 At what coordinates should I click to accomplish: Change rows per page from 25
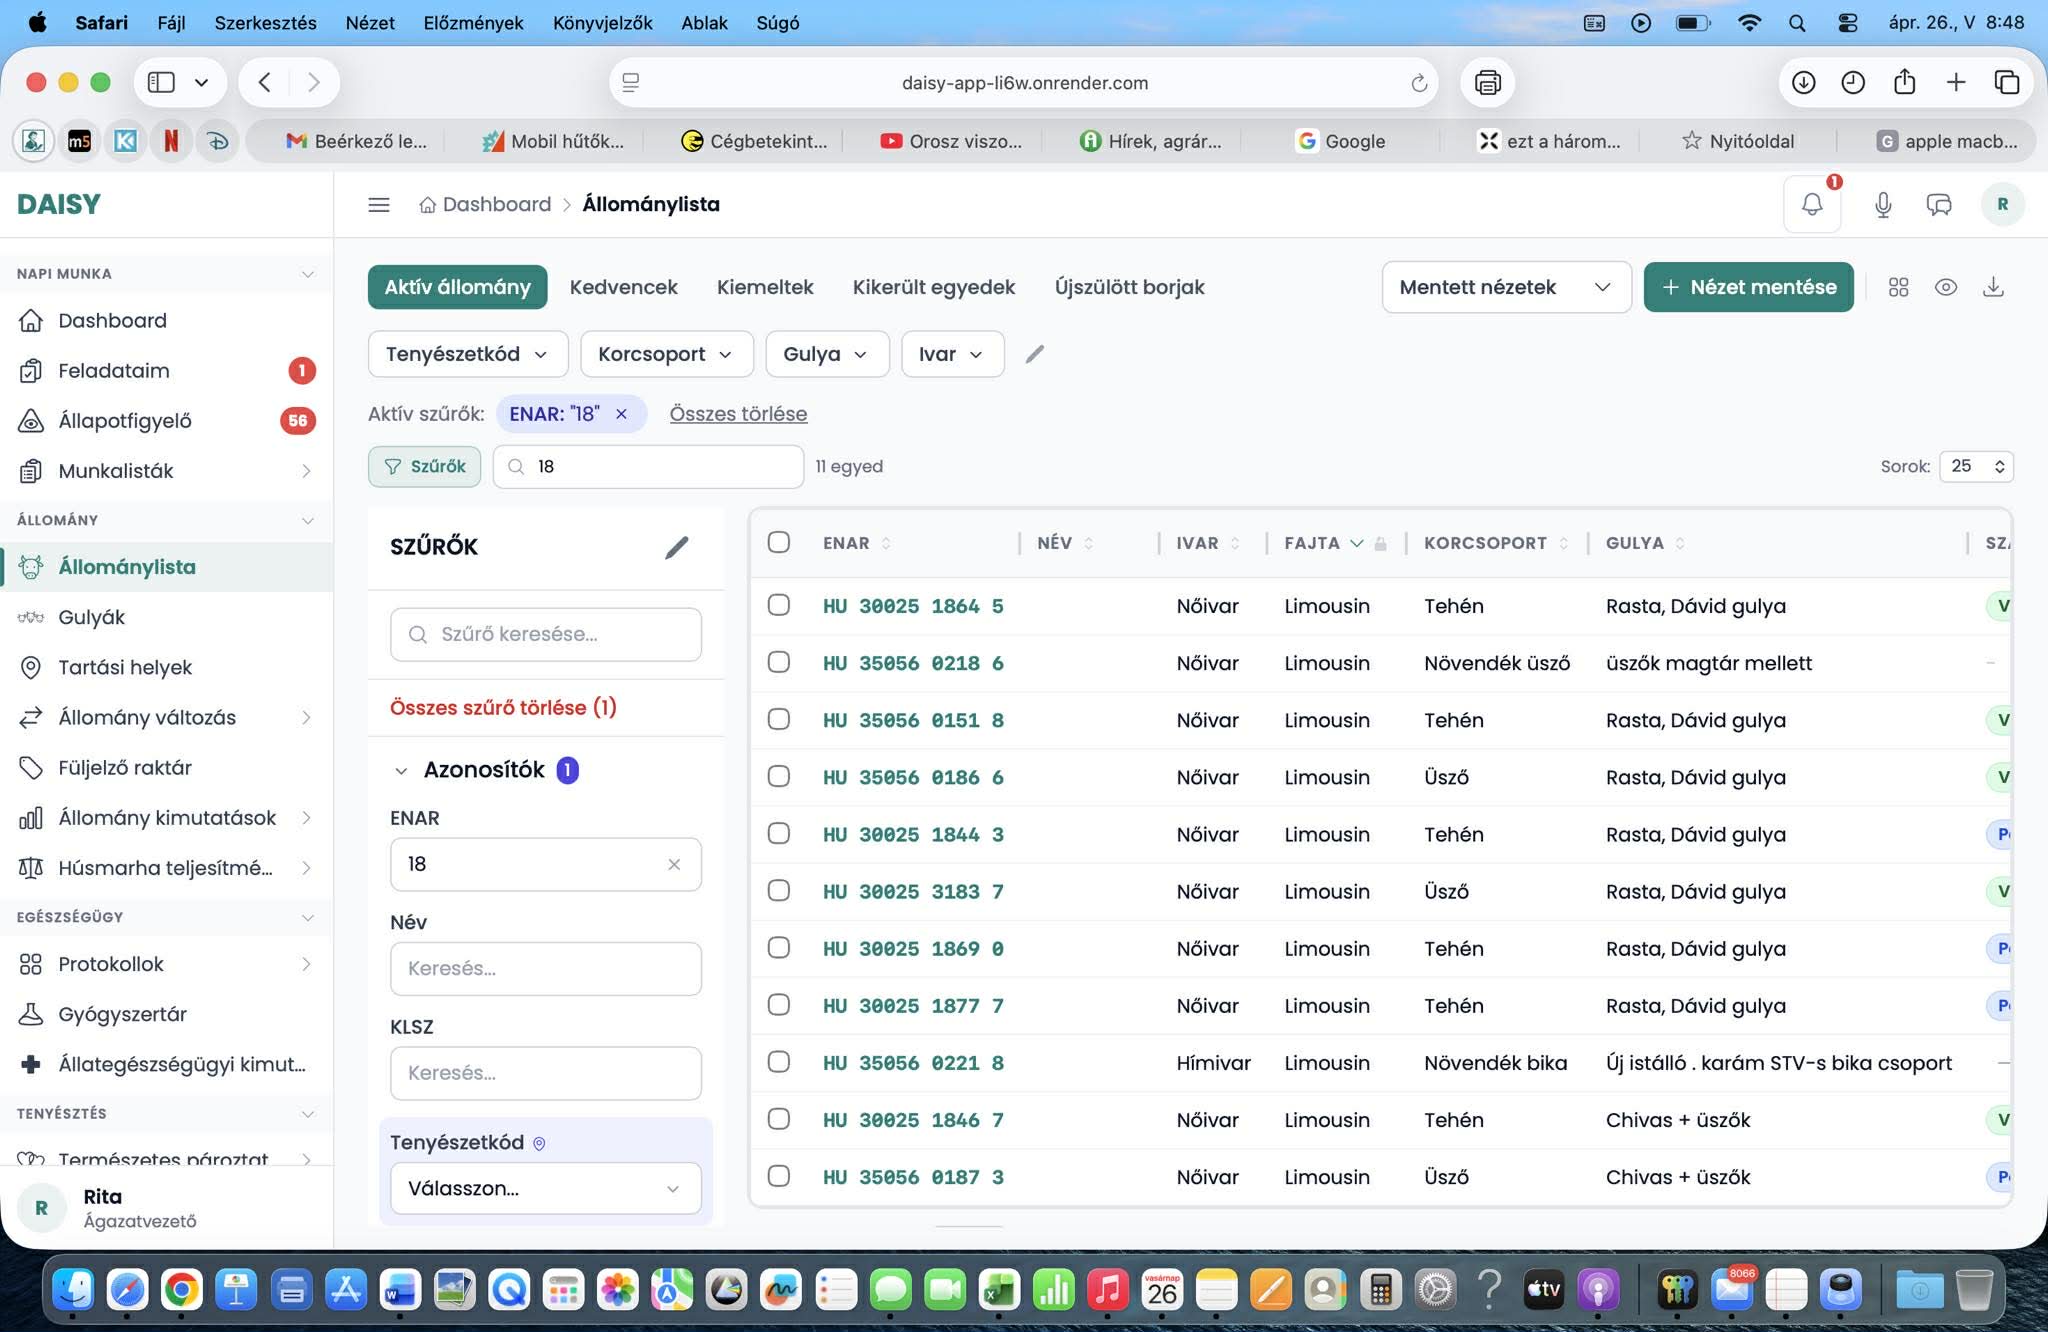(x=1976, y=466)
